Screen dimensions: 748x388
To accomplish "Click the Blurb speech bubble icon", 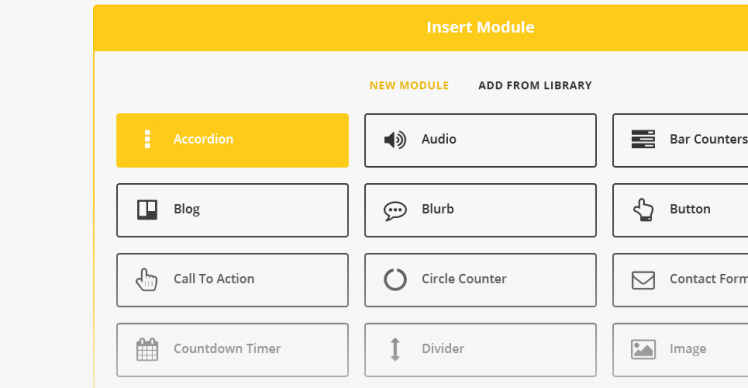I will (x=395, y=210).
